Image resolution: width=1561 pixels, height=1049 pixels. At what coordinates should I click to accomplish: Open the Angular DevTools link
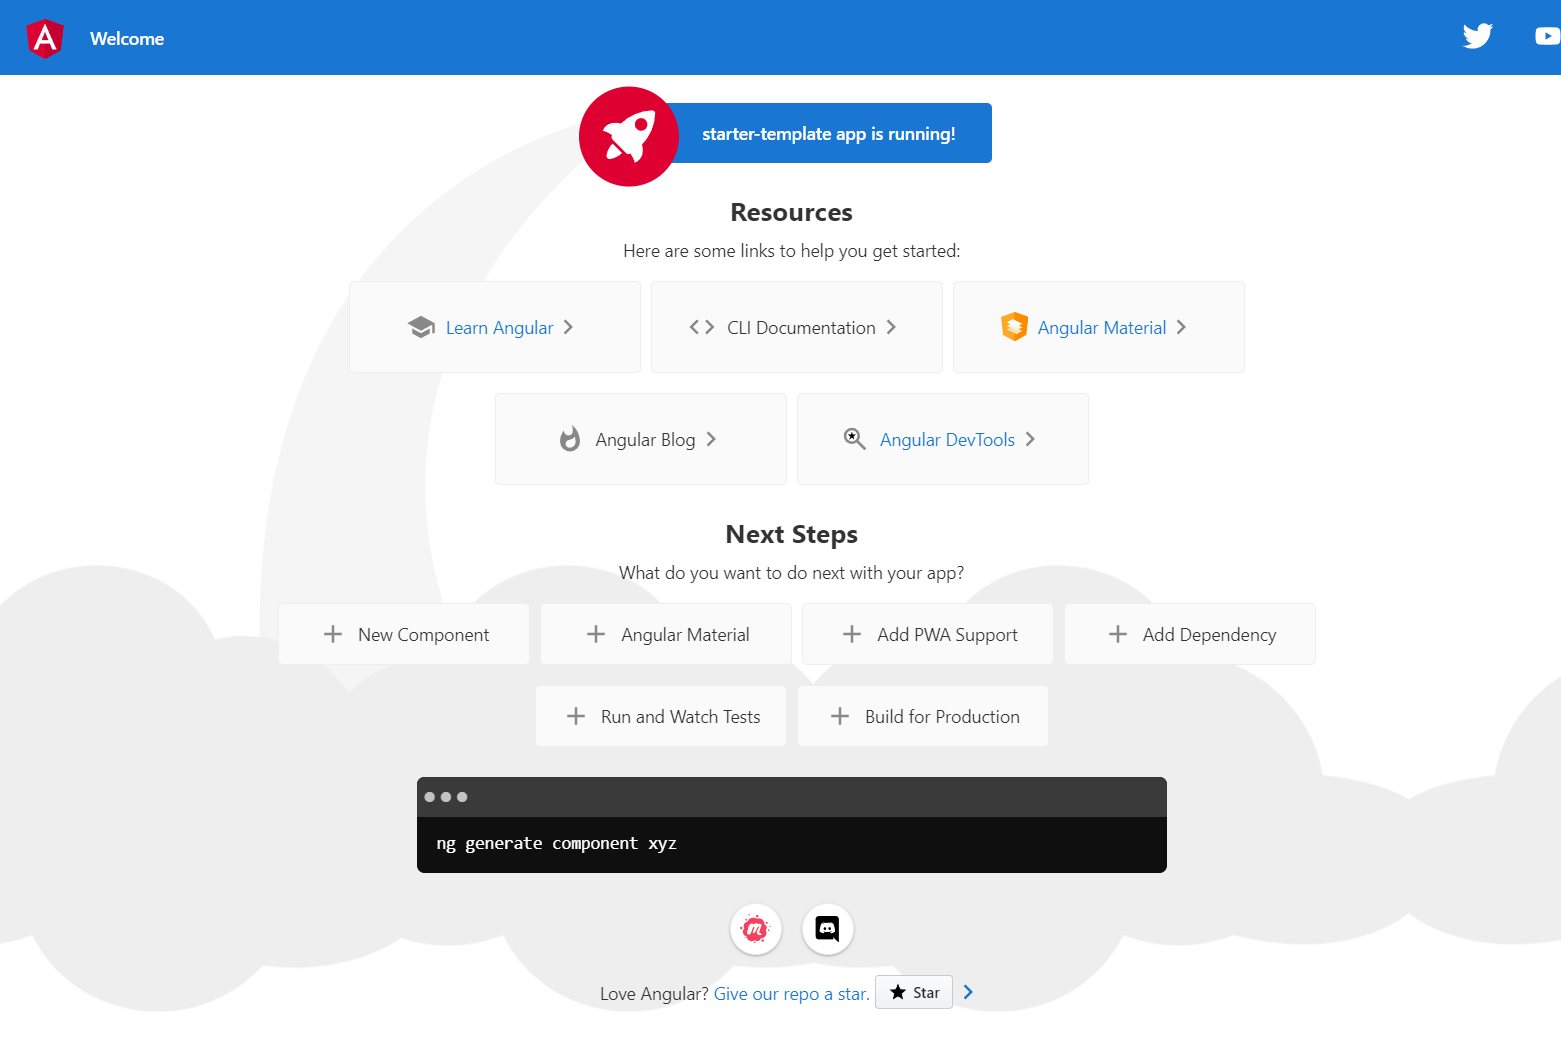coord(947,440)
